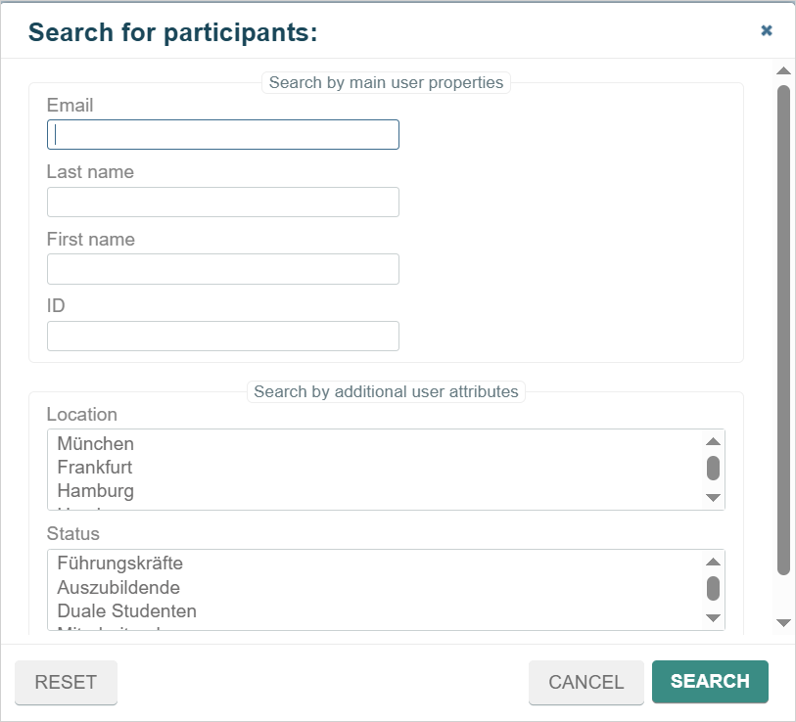
Task: Click the dialog scrollbar down arrow
Action: coord(783,623)
